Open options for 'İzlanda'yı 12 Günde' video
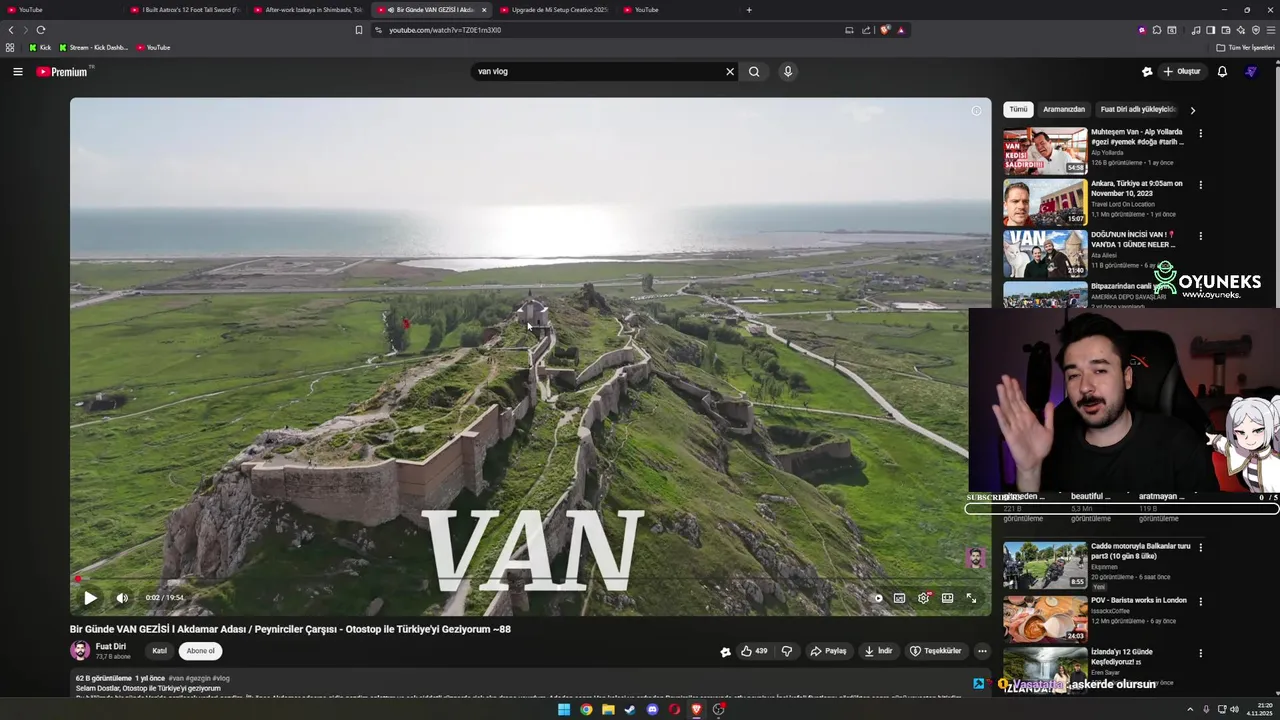The width and height of the screenshot is (1280, 720). coord(1201,653)
